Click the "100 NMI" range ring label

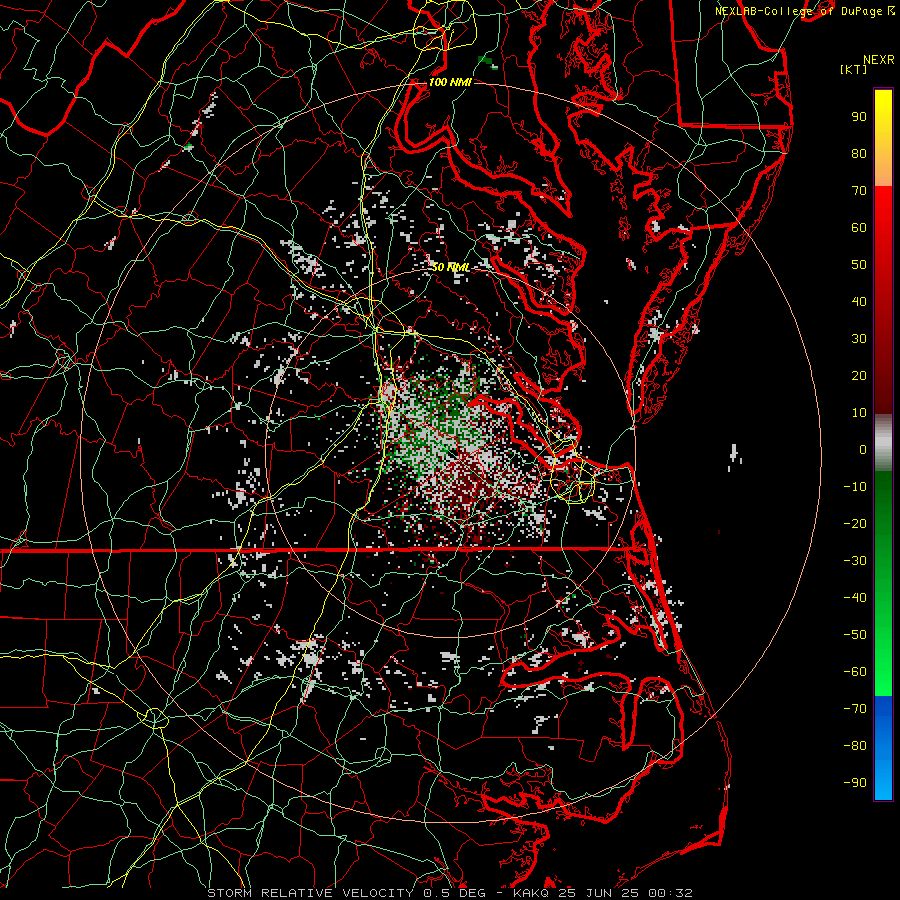(x=450, y=83)
